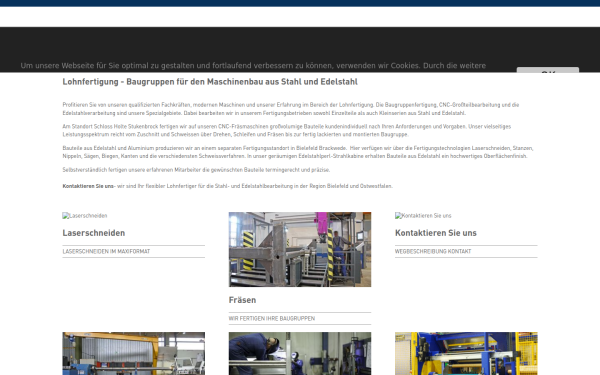The height and width of the screenshot is (375, 600).
Task: Dismiss the cookie notice with OK button
Action: click(x=548, y=70)
